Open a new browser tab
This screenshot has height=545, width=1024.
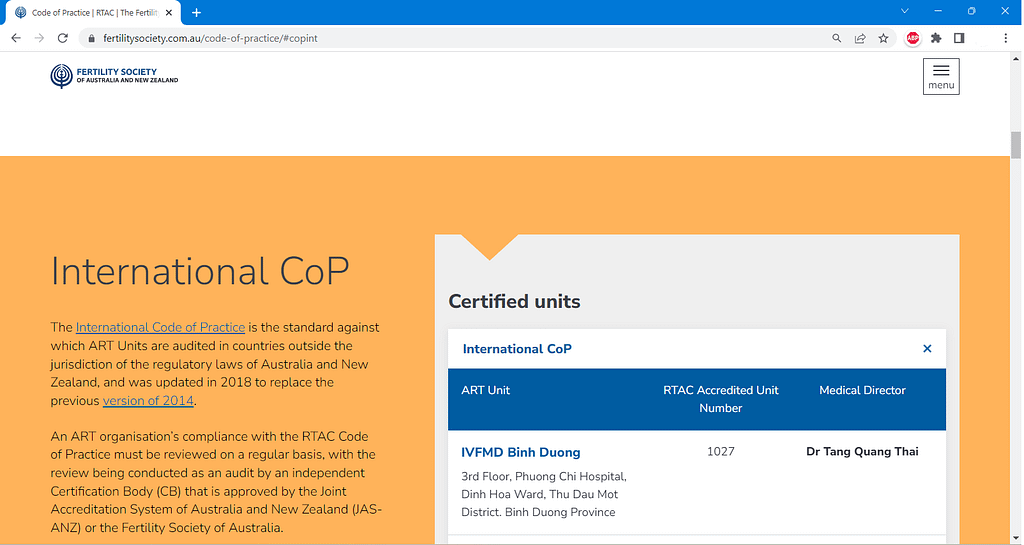(197, 12)
